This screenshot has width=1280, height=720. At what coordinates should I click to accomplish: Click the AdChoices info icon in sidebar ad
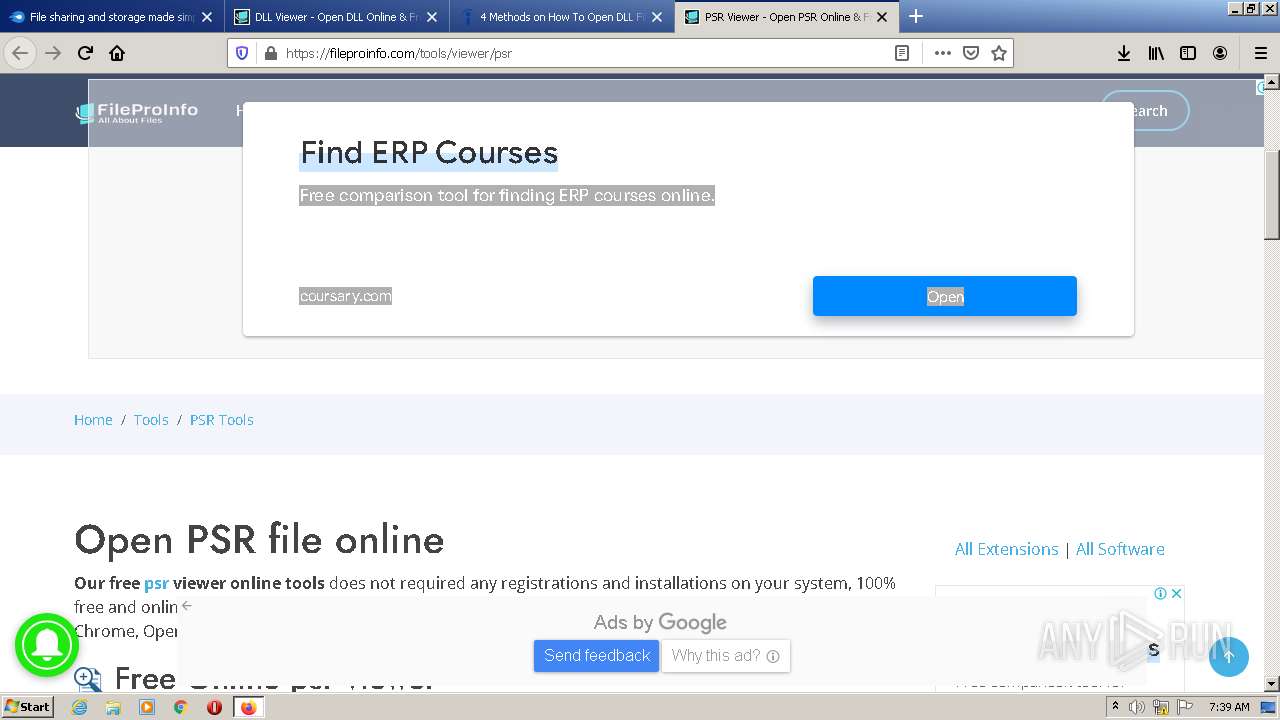[x=1160, y=593]
